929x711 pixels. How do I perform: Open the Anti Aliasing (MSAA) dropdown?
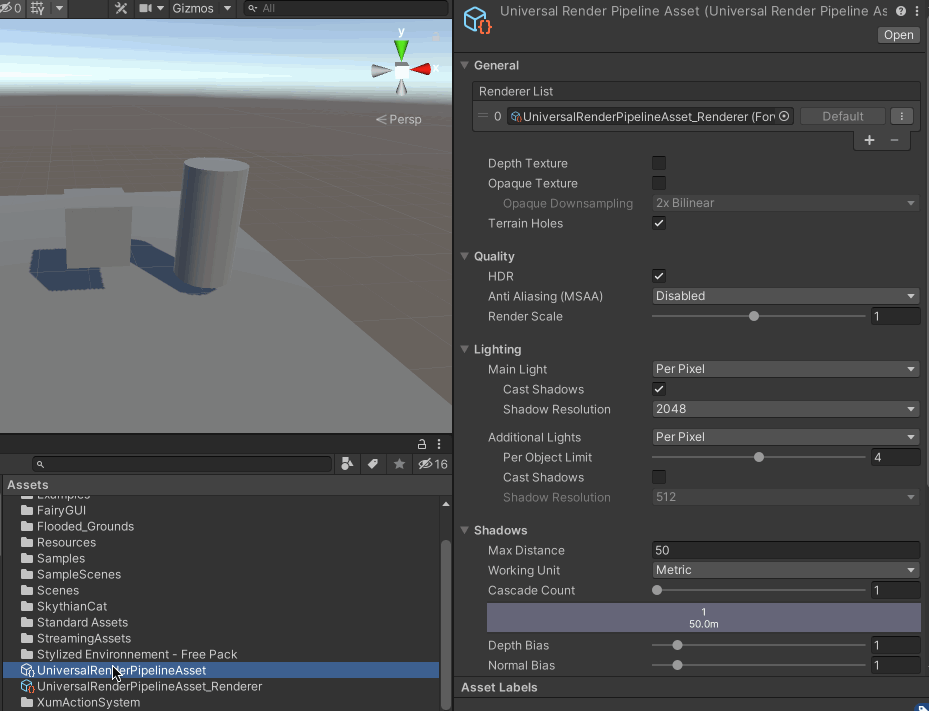click(785, 296)
